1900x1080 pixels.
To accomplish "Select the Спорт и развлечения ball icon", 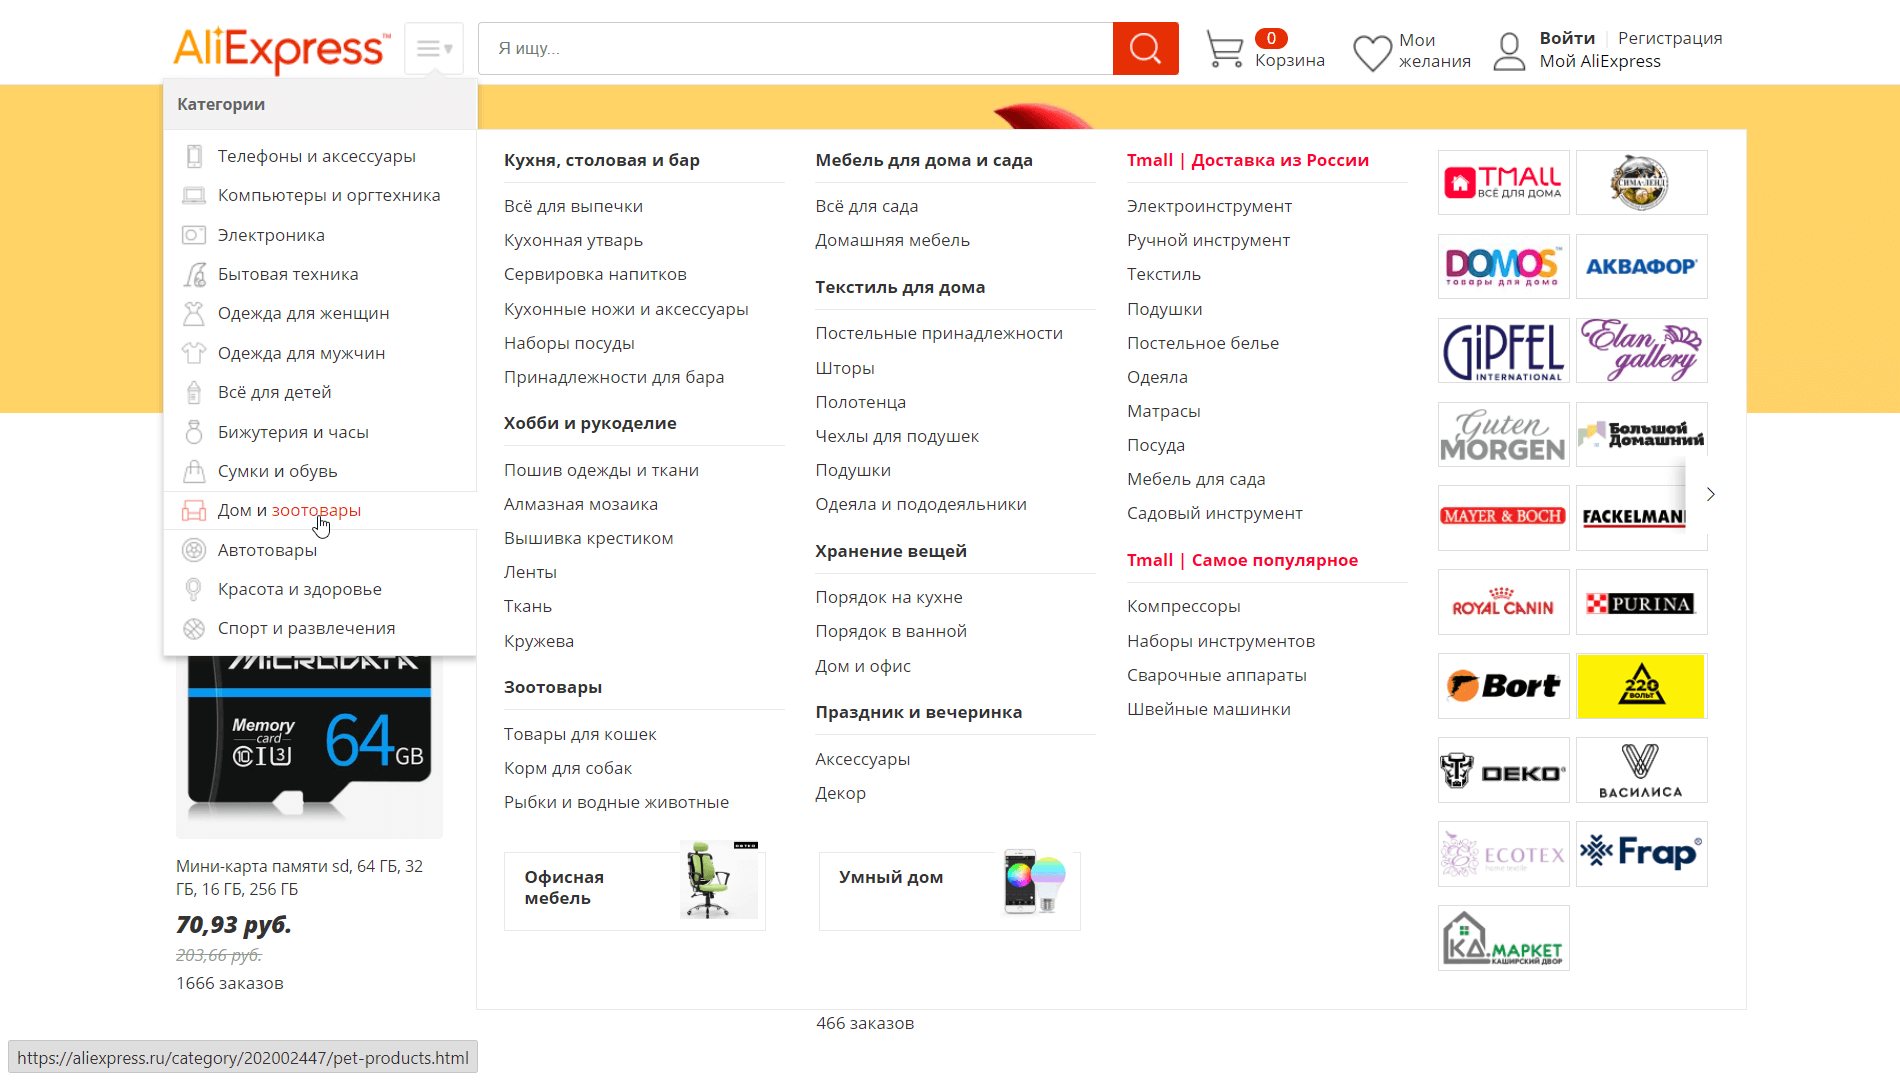I will click(194, 628).
